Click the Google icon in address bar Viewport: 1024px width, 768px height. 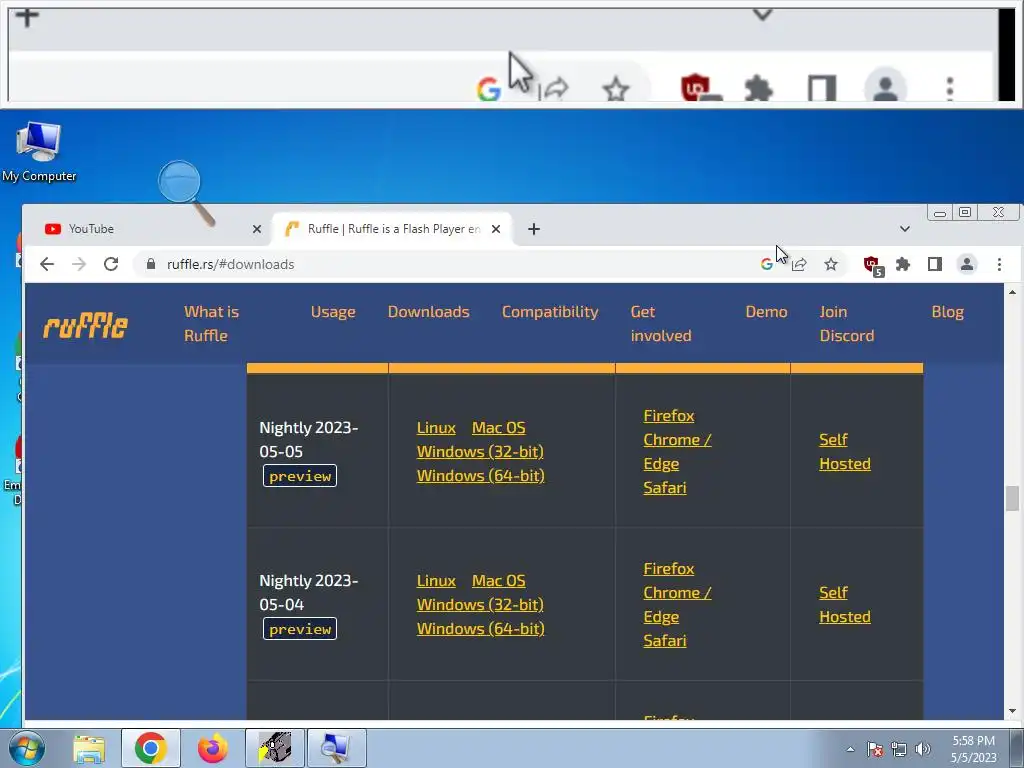click(767, 264)
